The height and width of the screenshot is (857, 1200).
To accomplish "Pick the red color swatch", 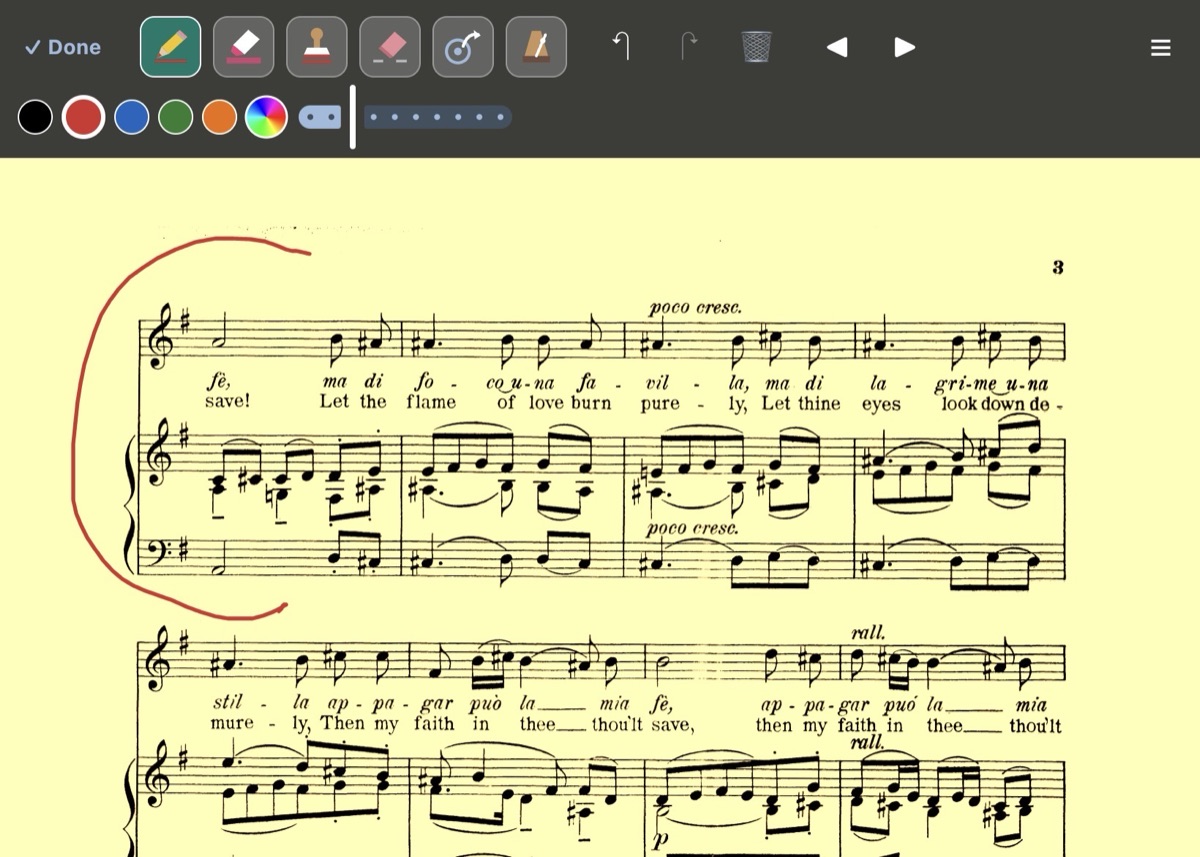I will click(83, 117).
